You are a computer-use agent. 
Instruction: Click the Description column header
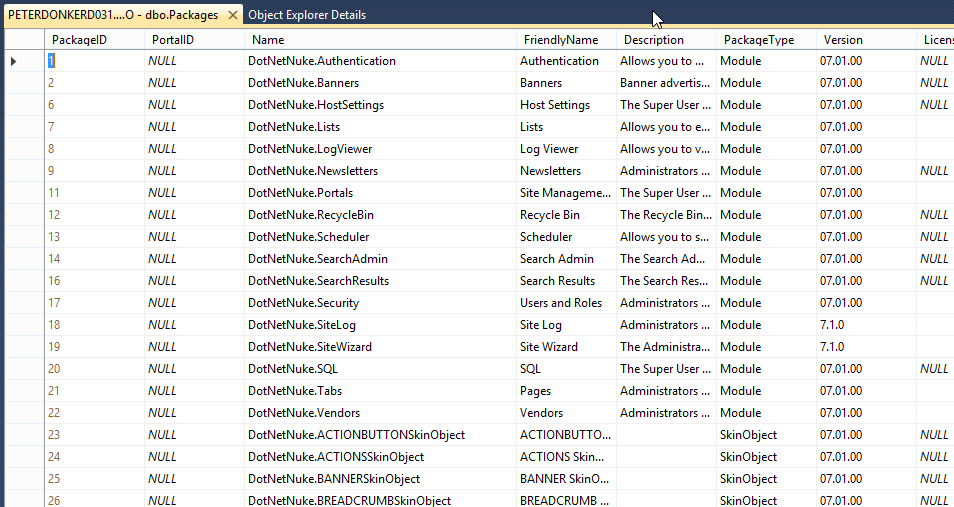(x=666, y=40)
